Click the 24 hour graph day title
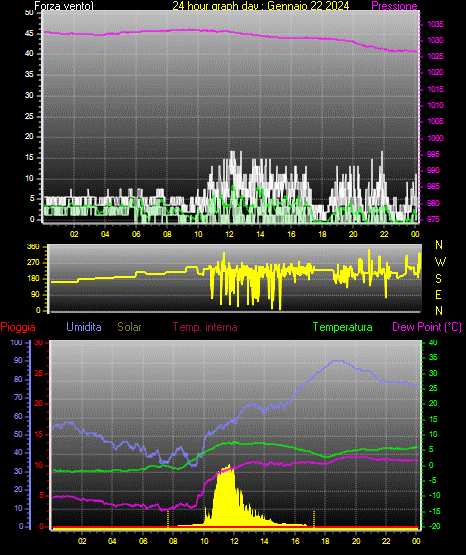Image resolution: width=466 pixels, height=555 pixels. click(x=261, y=6)
